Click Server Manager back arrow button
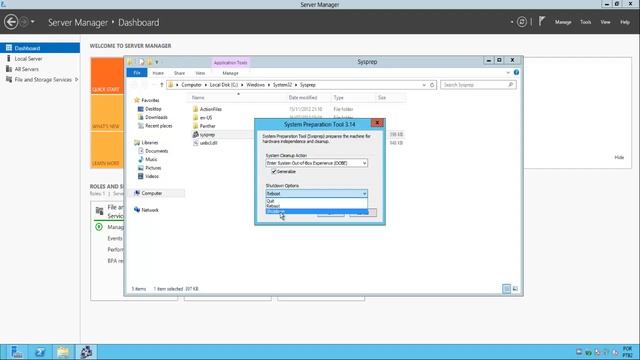 tap(11, 22)
